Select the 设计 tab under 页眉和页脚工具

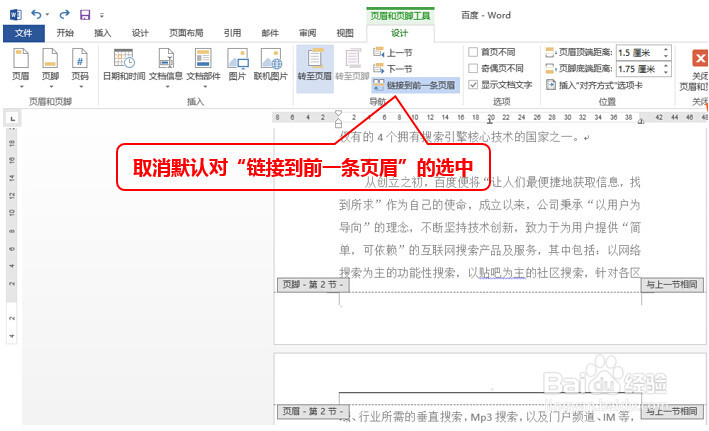pos(400,33)
